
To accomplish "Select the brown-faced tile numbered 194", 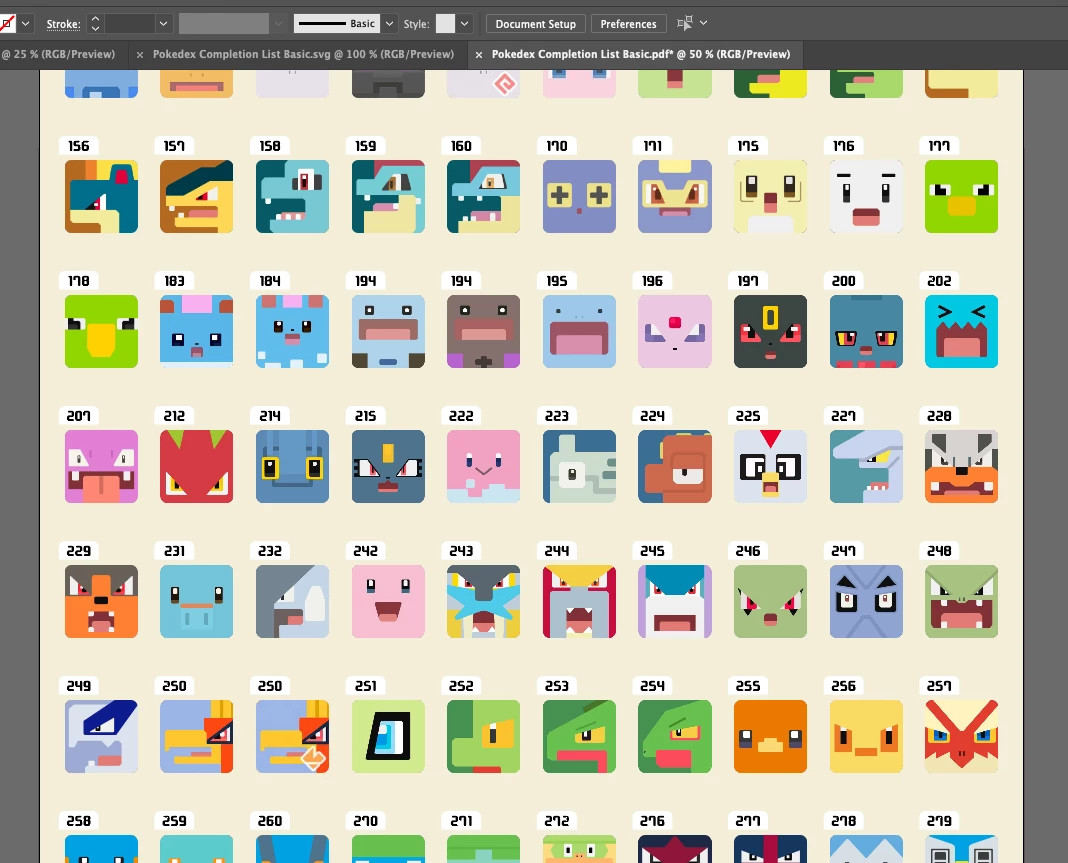I will (x=484, y=332).
